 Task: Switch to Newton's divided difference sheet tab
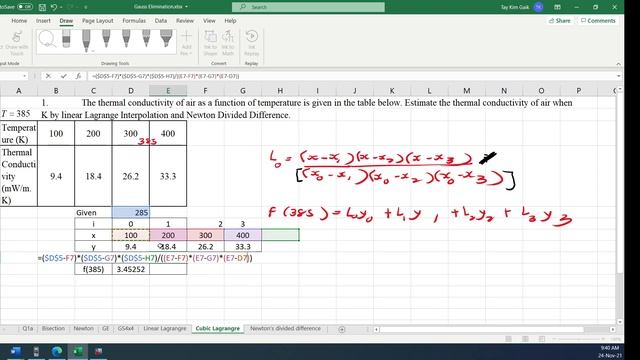pyautogui.click(x=285, y=329)
